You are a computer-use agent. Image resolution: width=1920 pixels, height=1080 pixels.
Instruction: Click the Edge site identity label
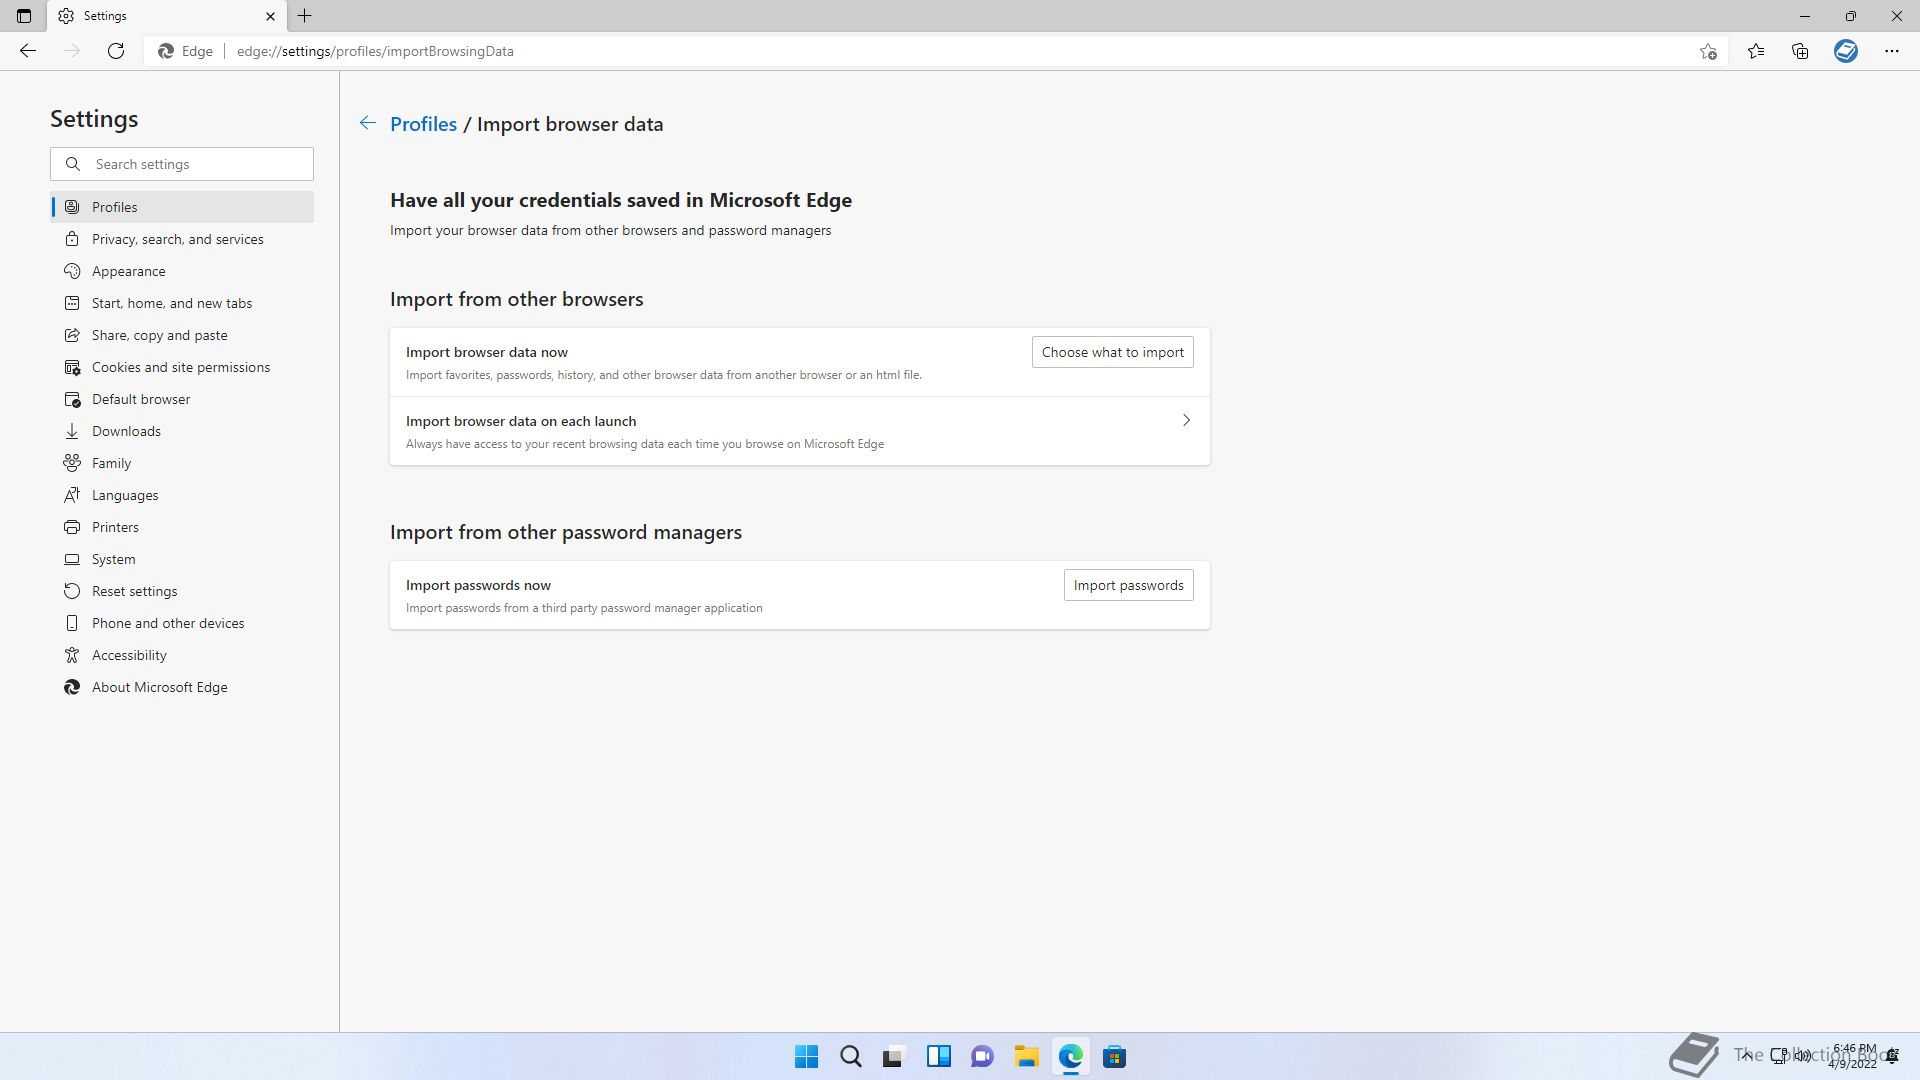pos(186,51)
